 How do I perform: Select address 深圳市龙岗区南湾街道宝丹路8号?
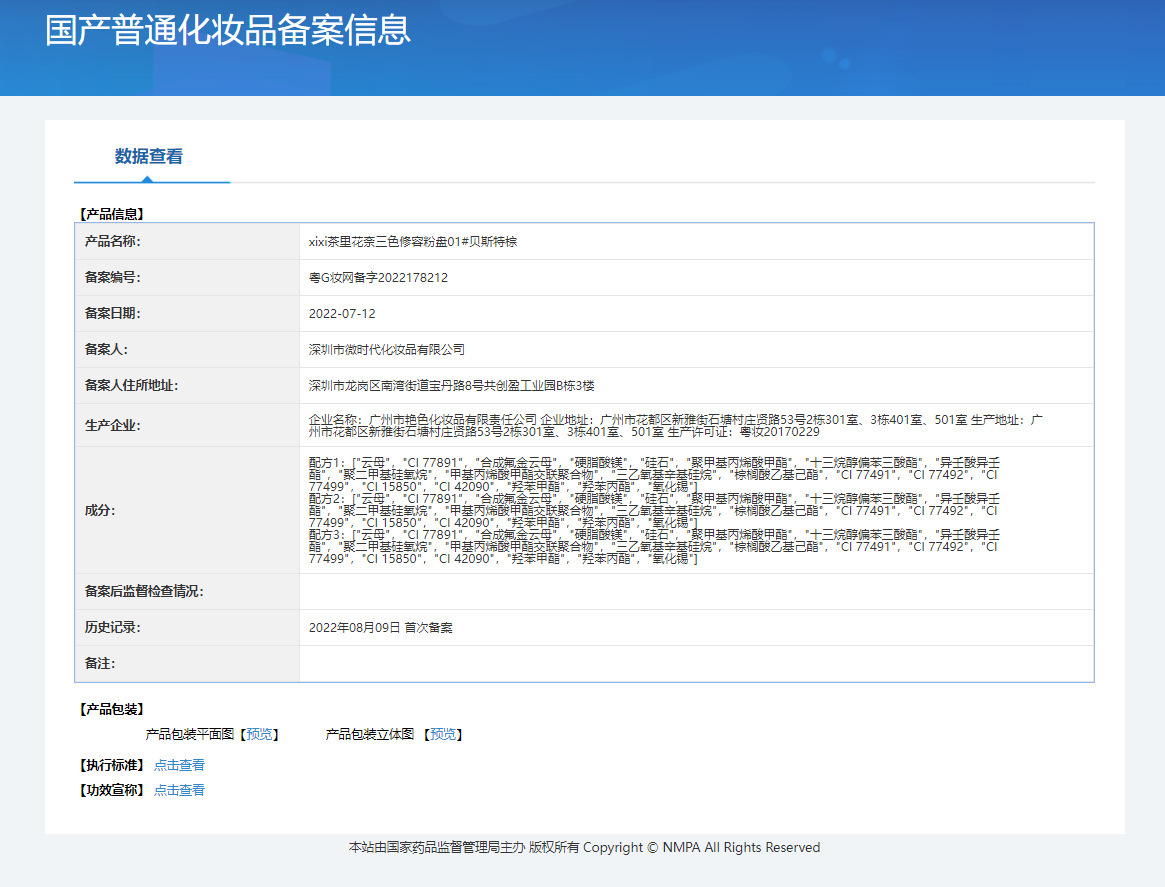(396, 386)
